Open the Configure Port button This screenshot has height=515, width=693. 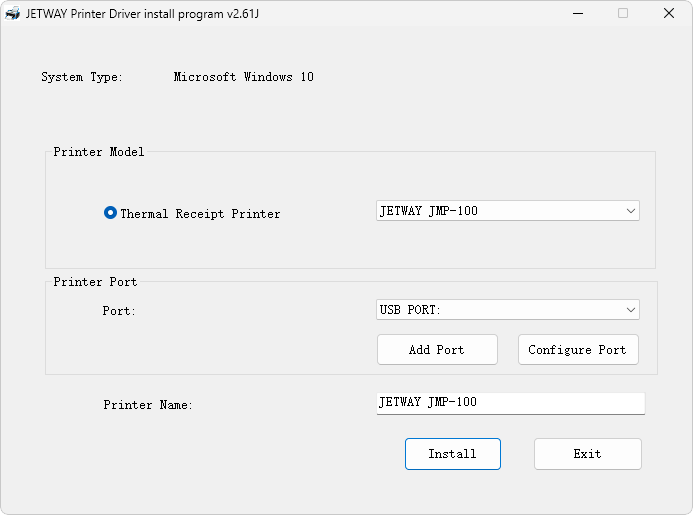tap(578, 350)
